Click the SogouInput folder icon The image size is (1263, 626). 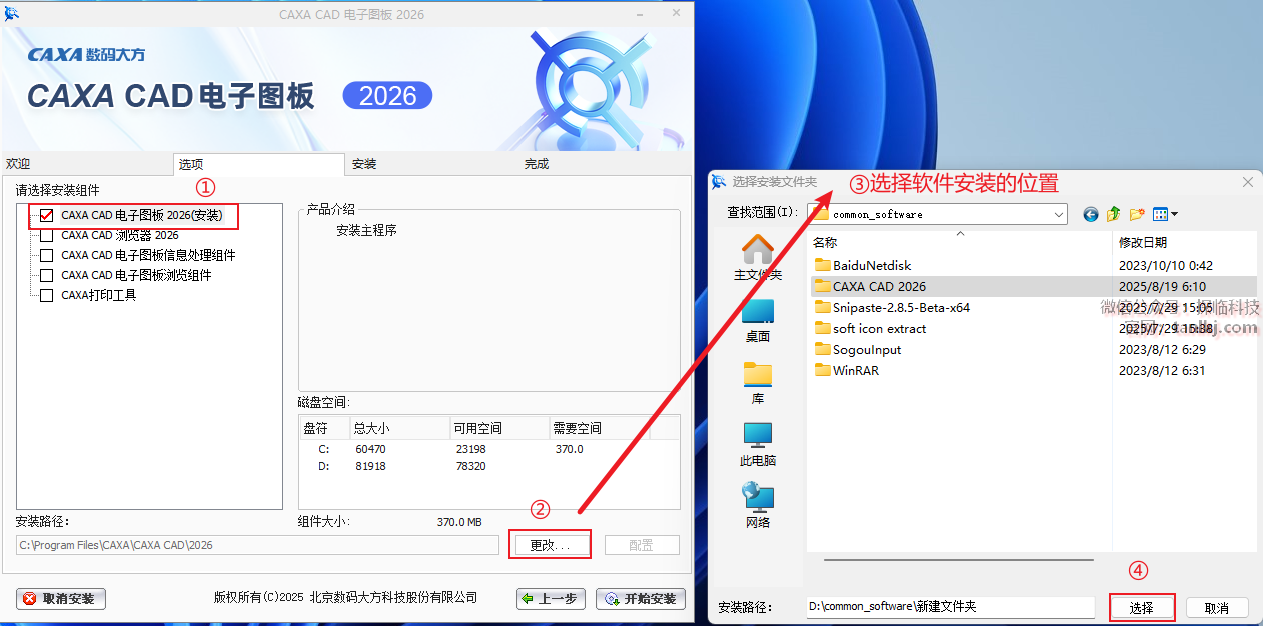[x=823, y=350]
